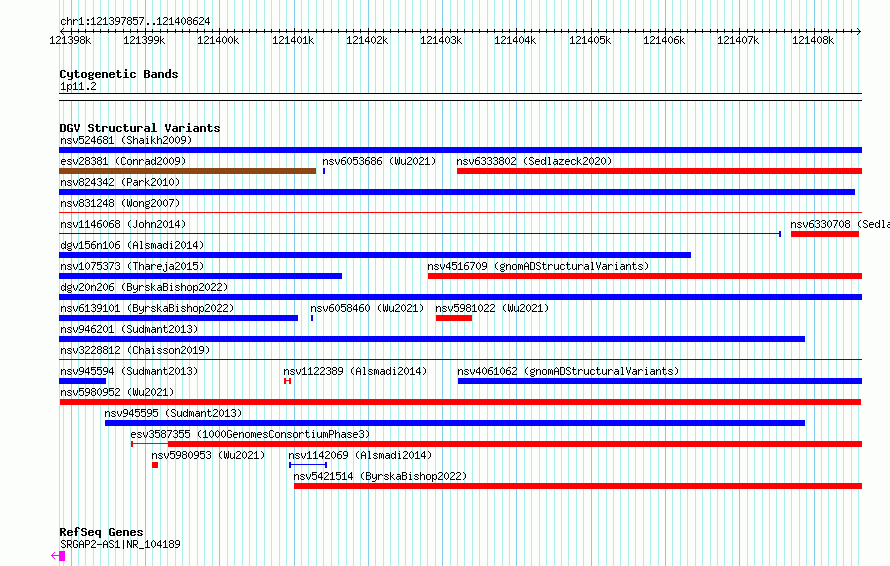Click the 121405k ruler tick label
The height and width of the screenshot is (566, 890).
590,40
